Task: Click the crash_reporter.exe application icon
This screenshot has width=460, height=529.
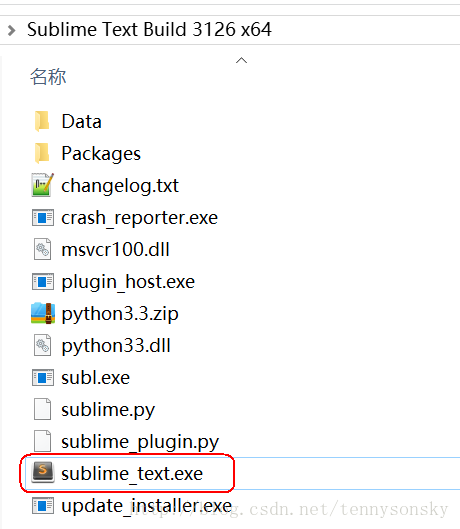Action: (x=43, y=217)
